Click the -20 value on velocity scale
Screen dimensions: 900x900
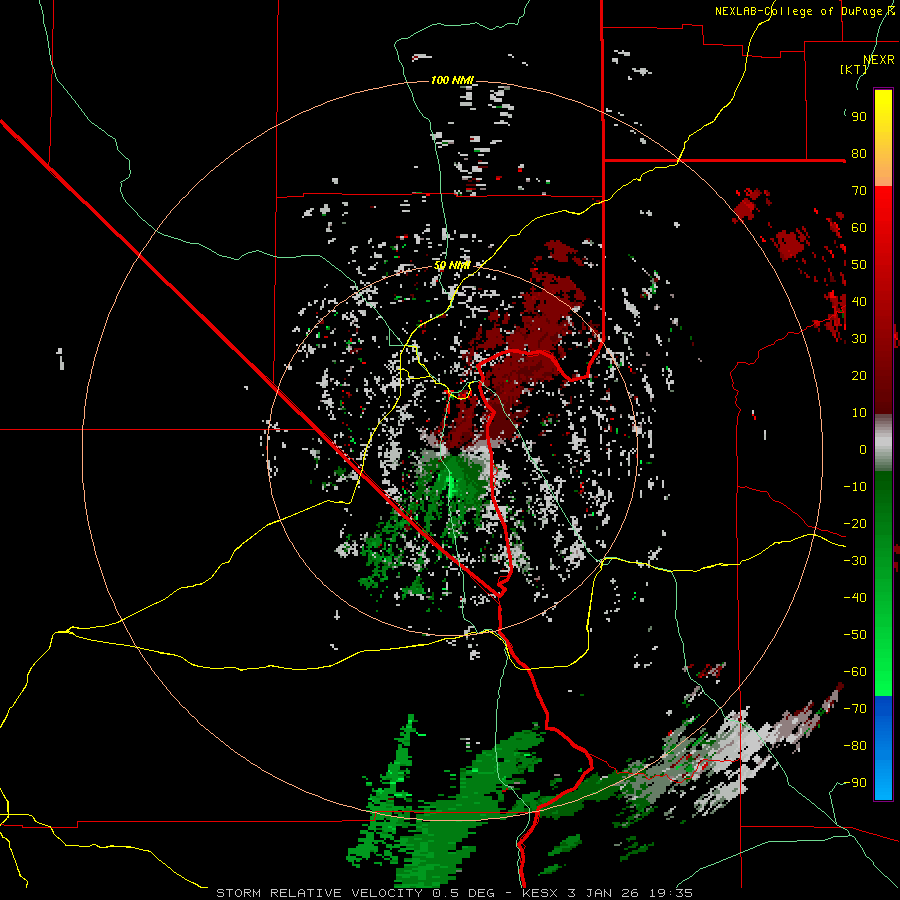coord(855,523)
